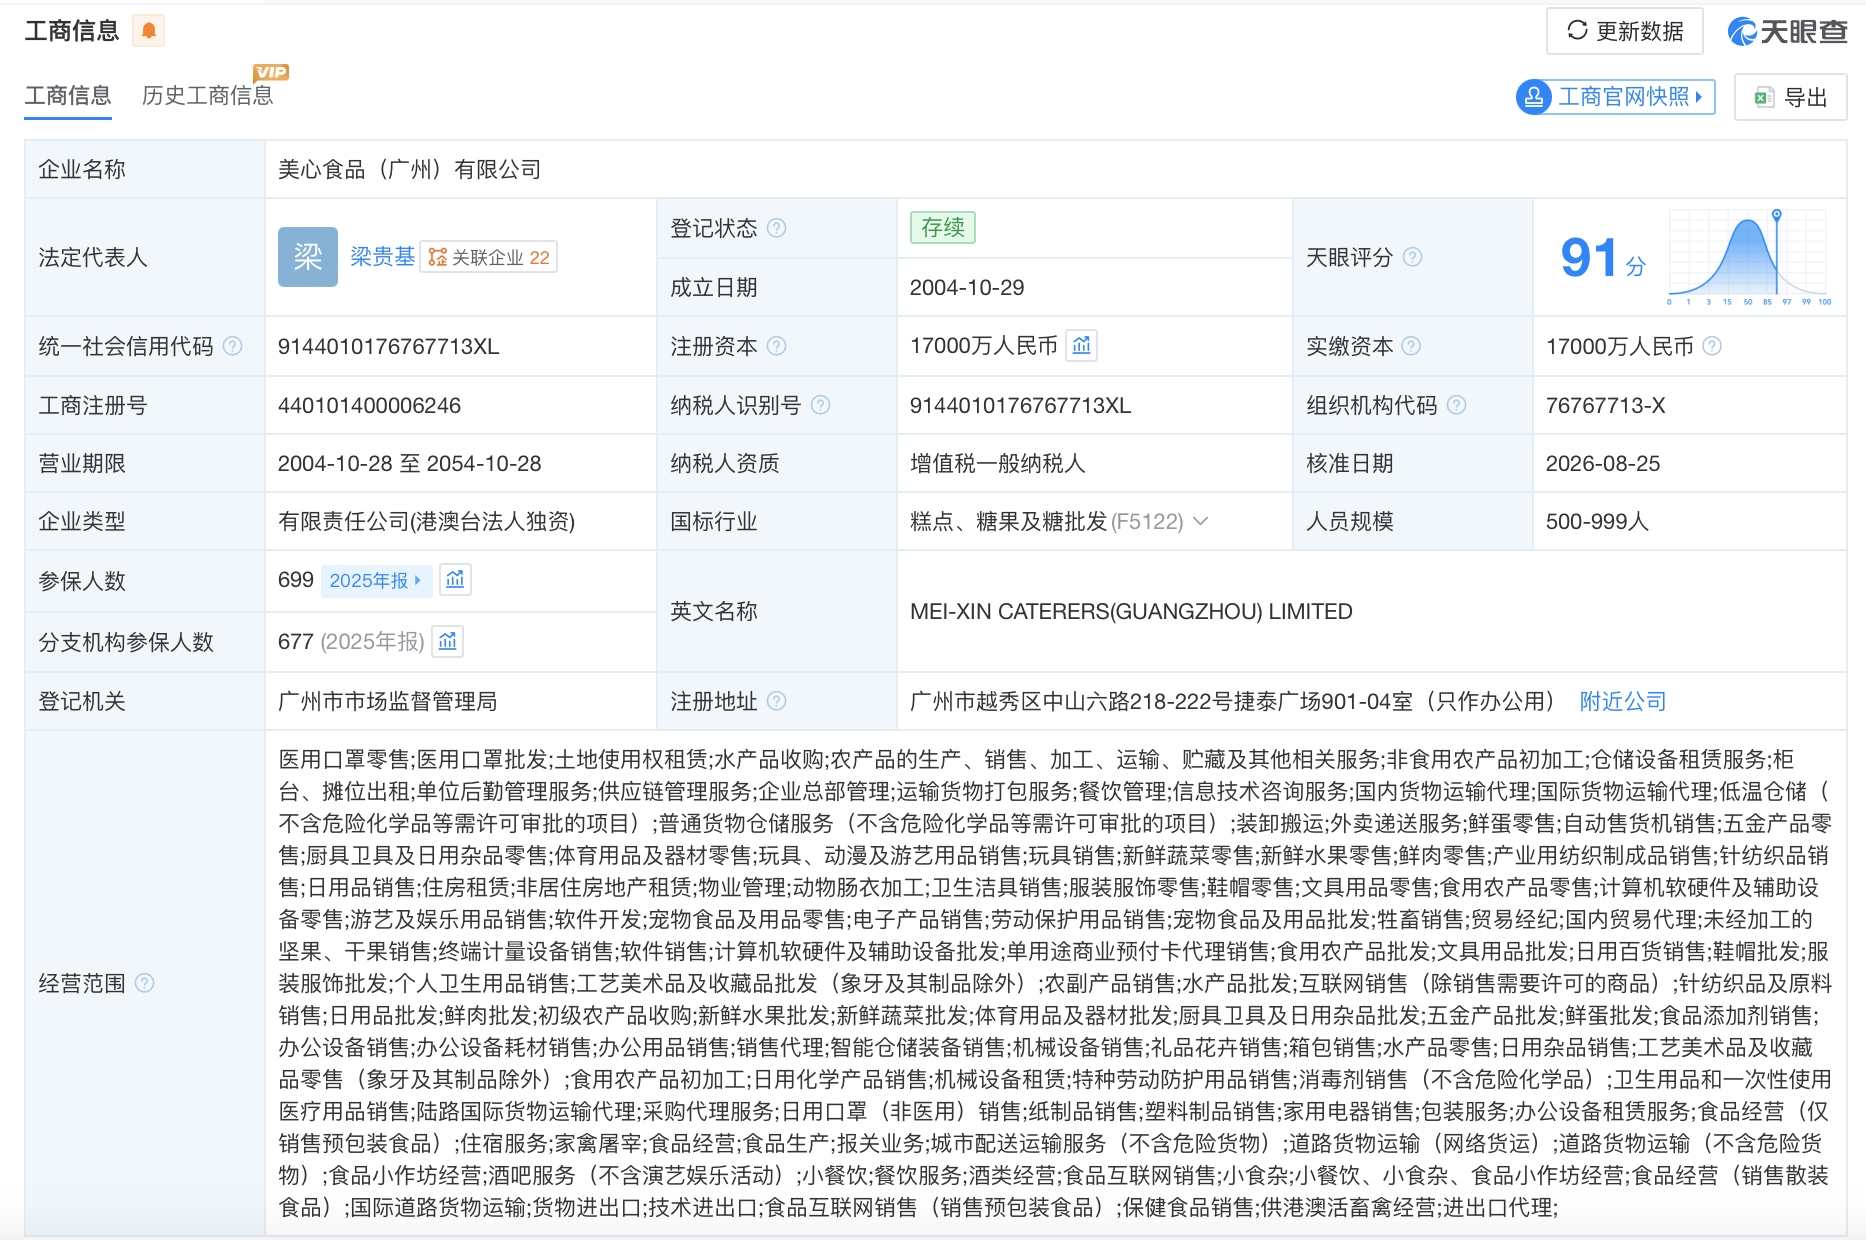The width and height of the screenshot is (1866, 1240).
Task: Open the Tianyancha logo
Action: pos(1787,32)
